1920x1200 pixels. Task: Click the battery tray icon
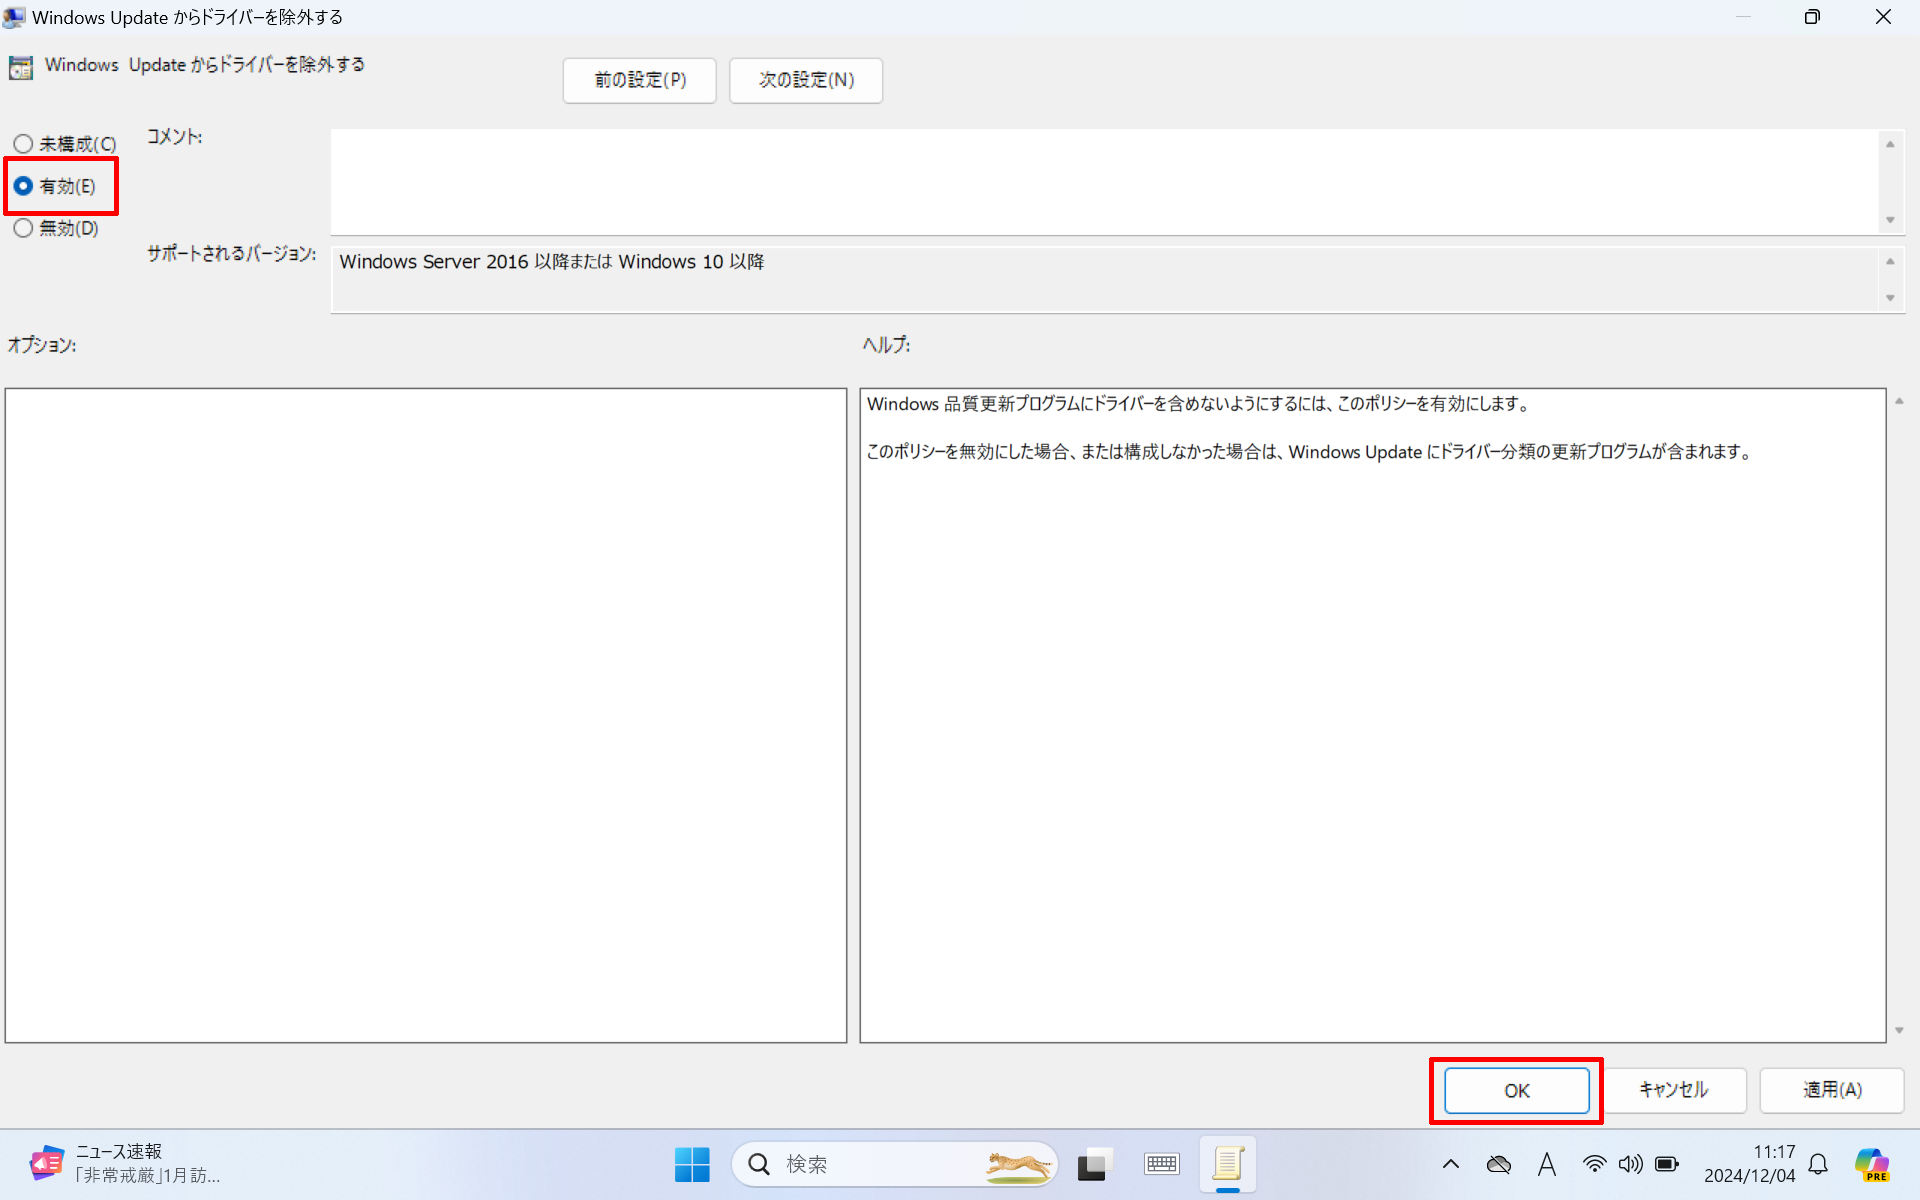[x=1667, y=1165]
